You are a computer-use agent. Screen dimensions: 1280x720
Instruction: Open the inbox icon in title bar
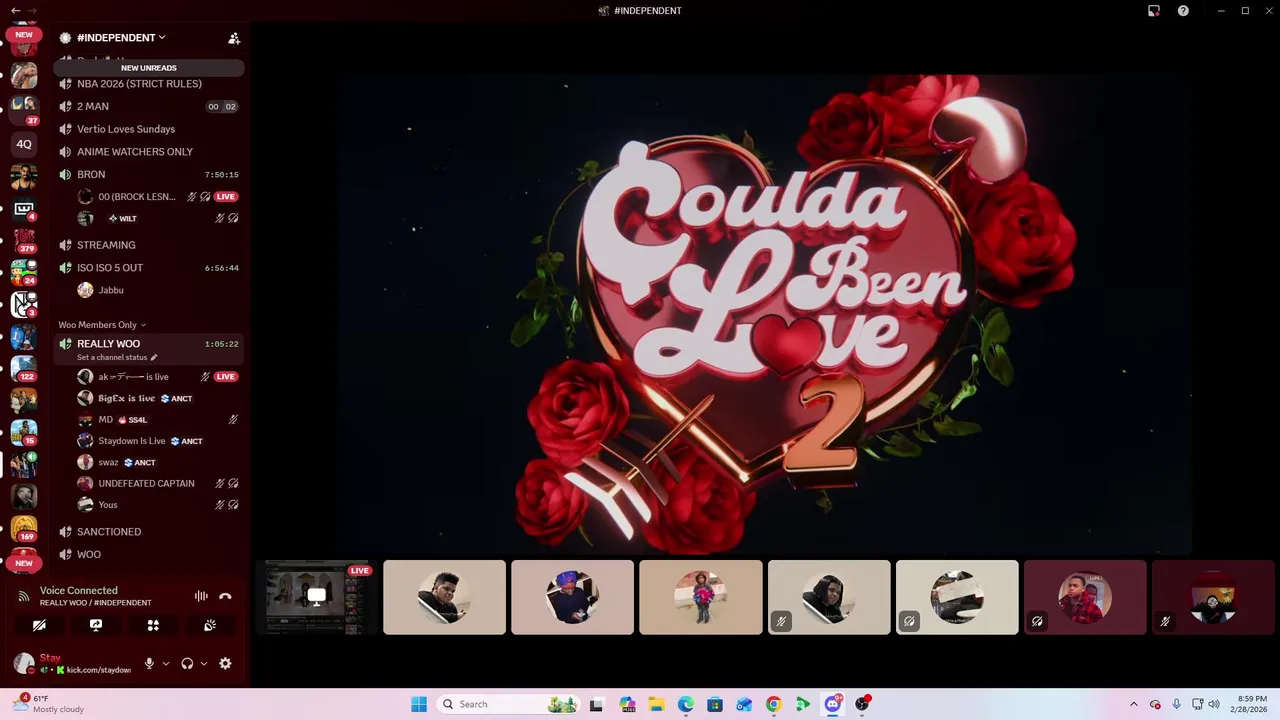point(1154,11)
